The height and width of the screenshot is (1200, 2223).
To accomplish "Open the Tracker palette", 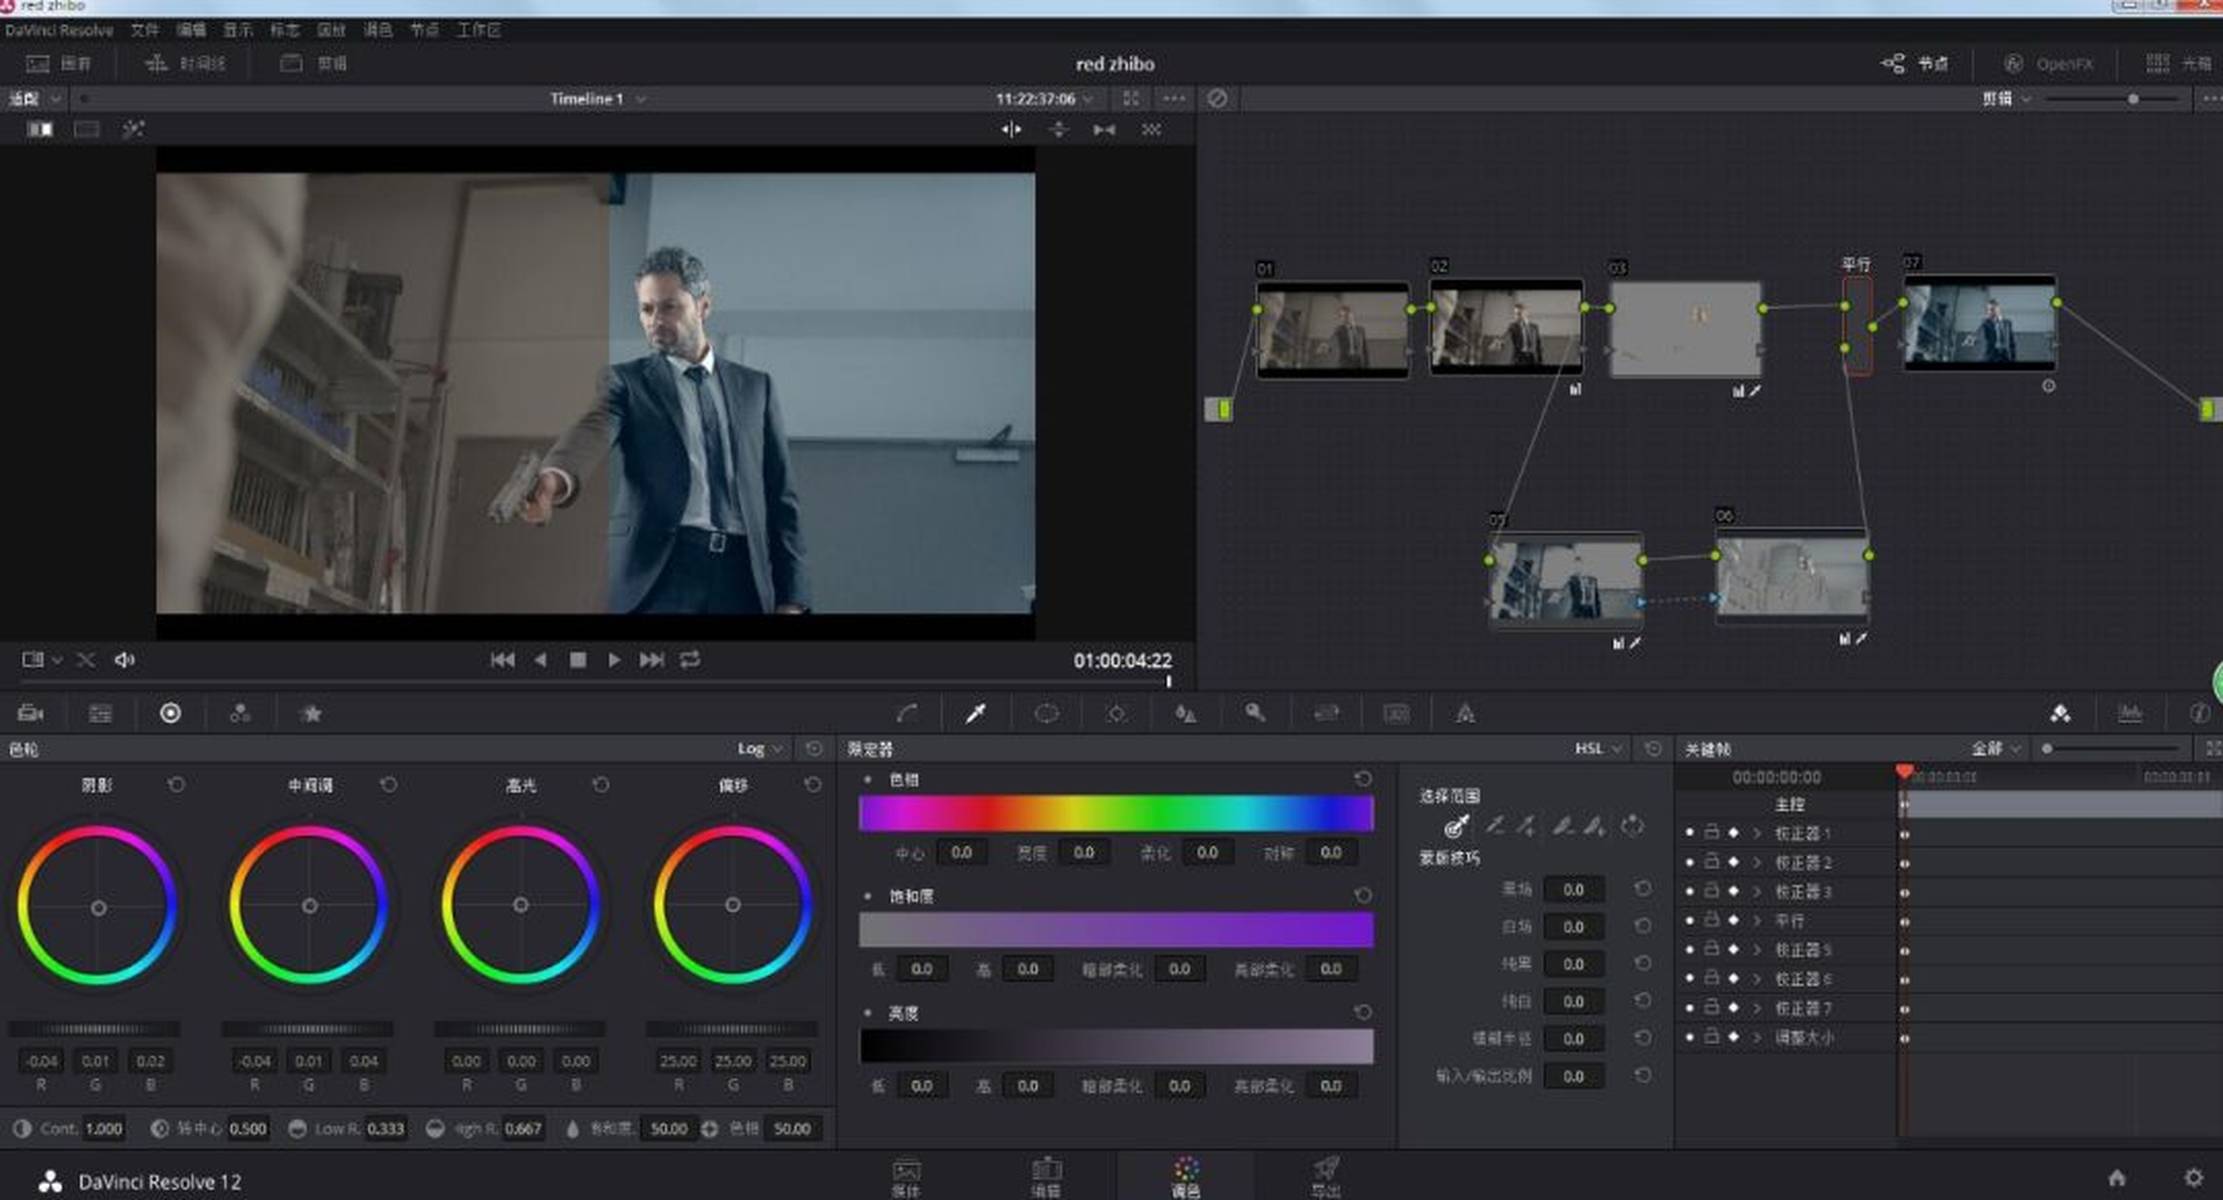I will click(x=1116, y=713).
